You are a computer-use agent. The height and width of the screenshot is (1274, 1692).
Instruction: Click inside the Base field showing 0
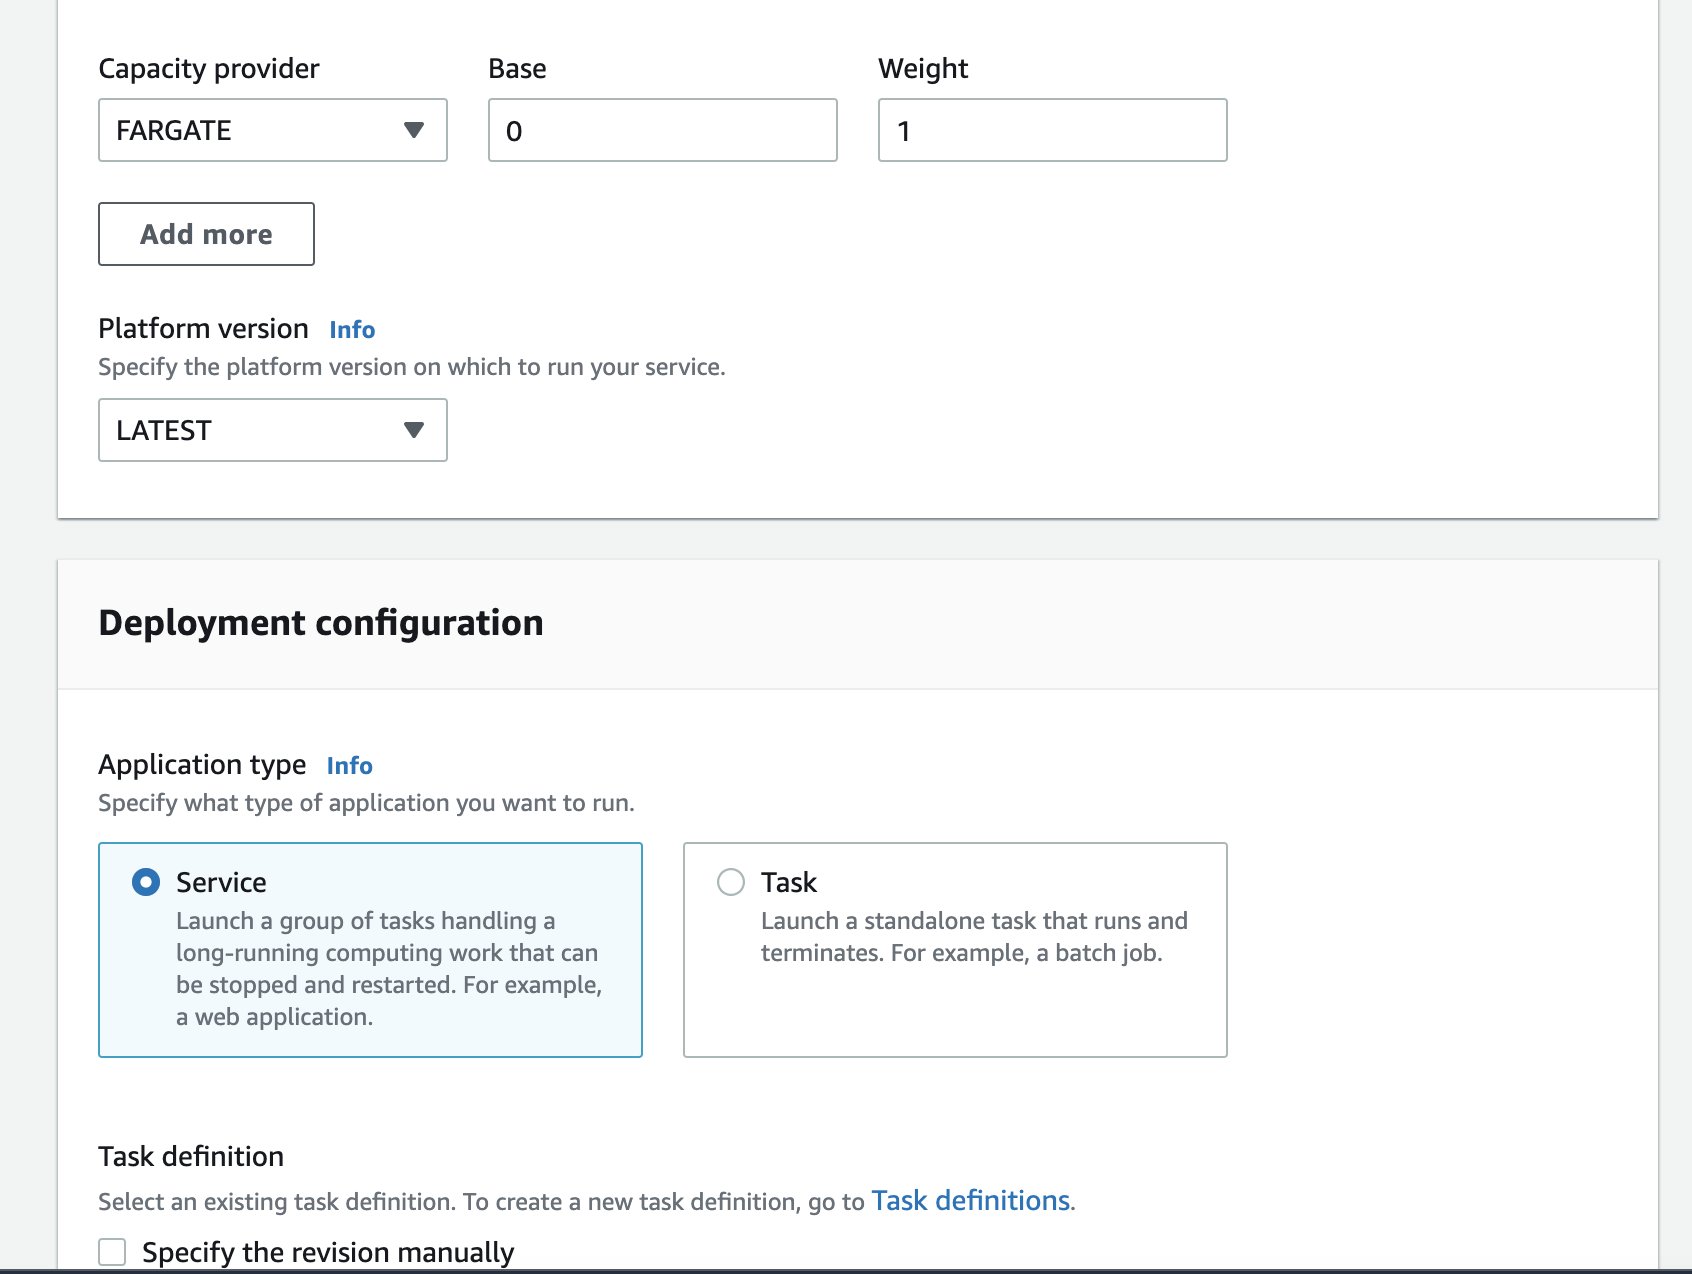click(x=662, y=130)
